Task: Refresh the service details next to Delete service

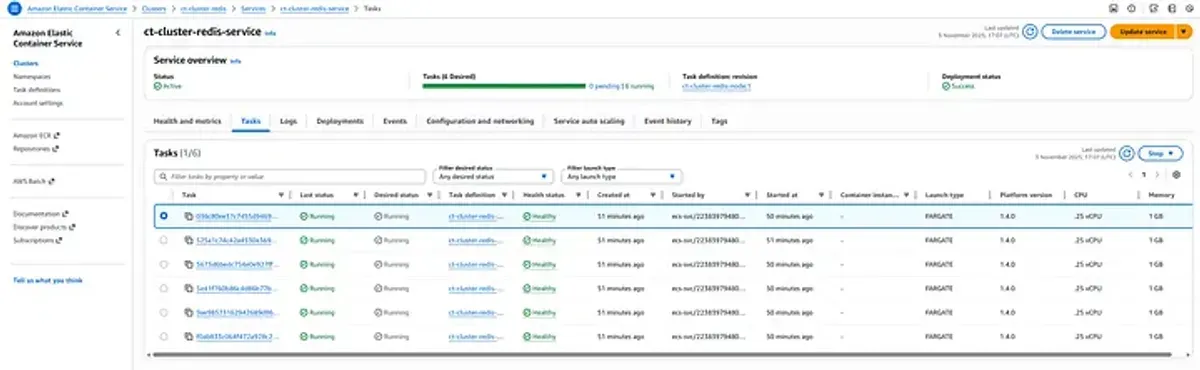Action: coord(1030,32)
